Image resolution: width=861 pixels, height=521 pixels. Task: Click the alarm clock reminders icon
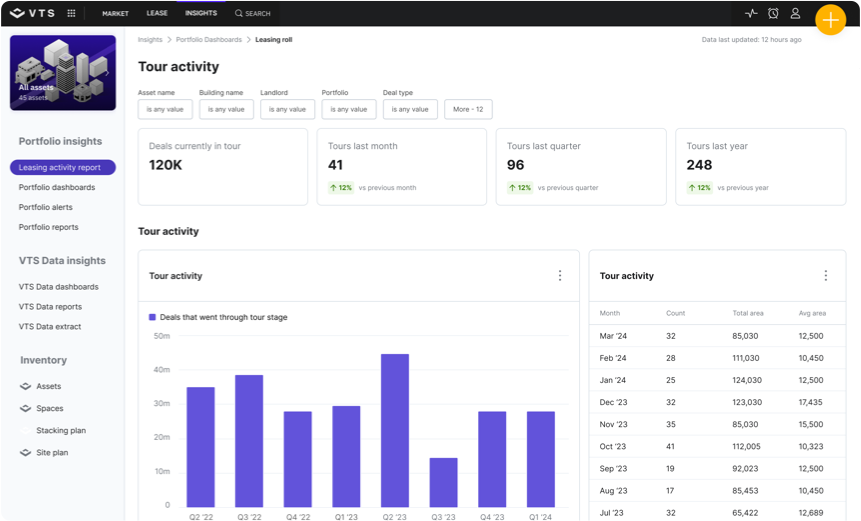773,13
